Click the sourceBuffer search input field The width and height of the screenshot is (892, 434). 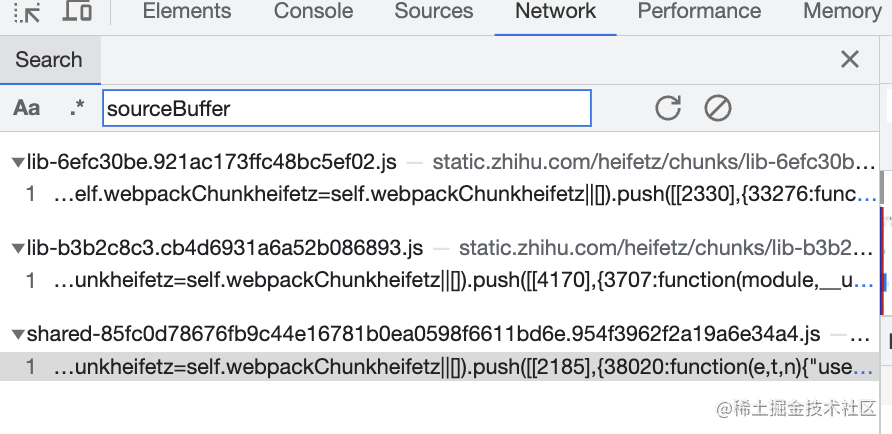[x=346, y=108]
